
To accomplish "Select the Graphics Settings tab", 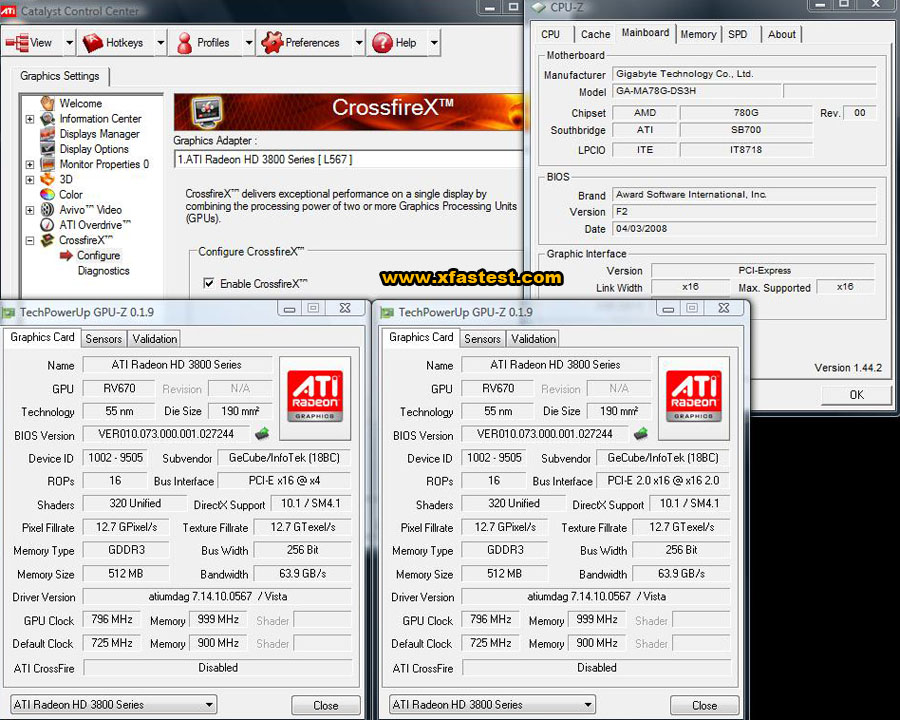I will tap(60, 76).
